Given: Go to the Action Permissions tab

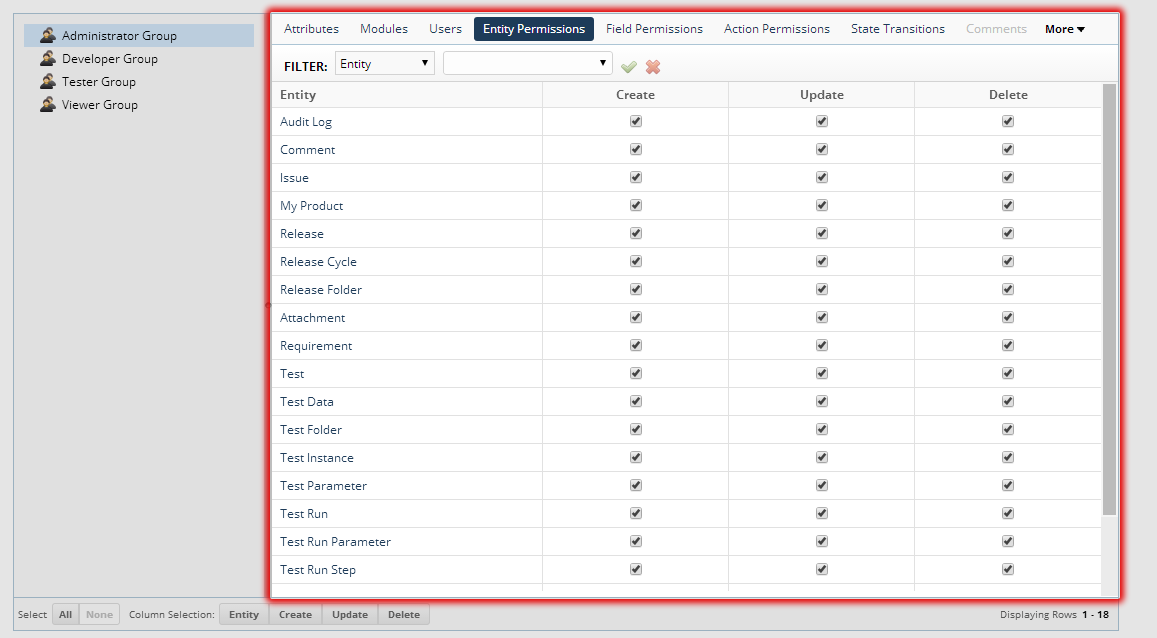Looking at the screenshot, I should 777,29.
